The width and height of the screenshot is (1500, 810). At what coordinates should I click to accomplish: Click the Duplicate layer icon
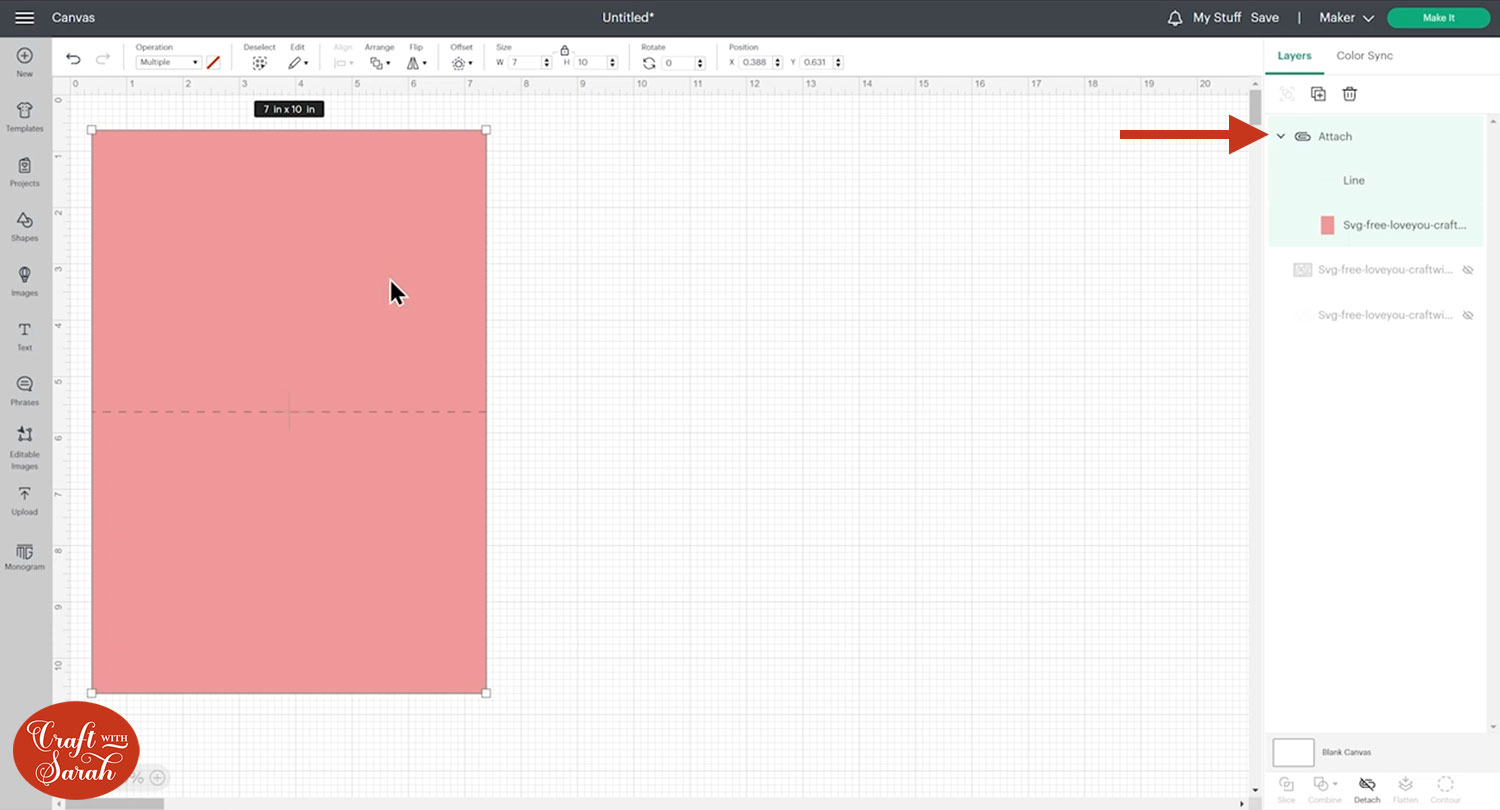(1318, 94)
